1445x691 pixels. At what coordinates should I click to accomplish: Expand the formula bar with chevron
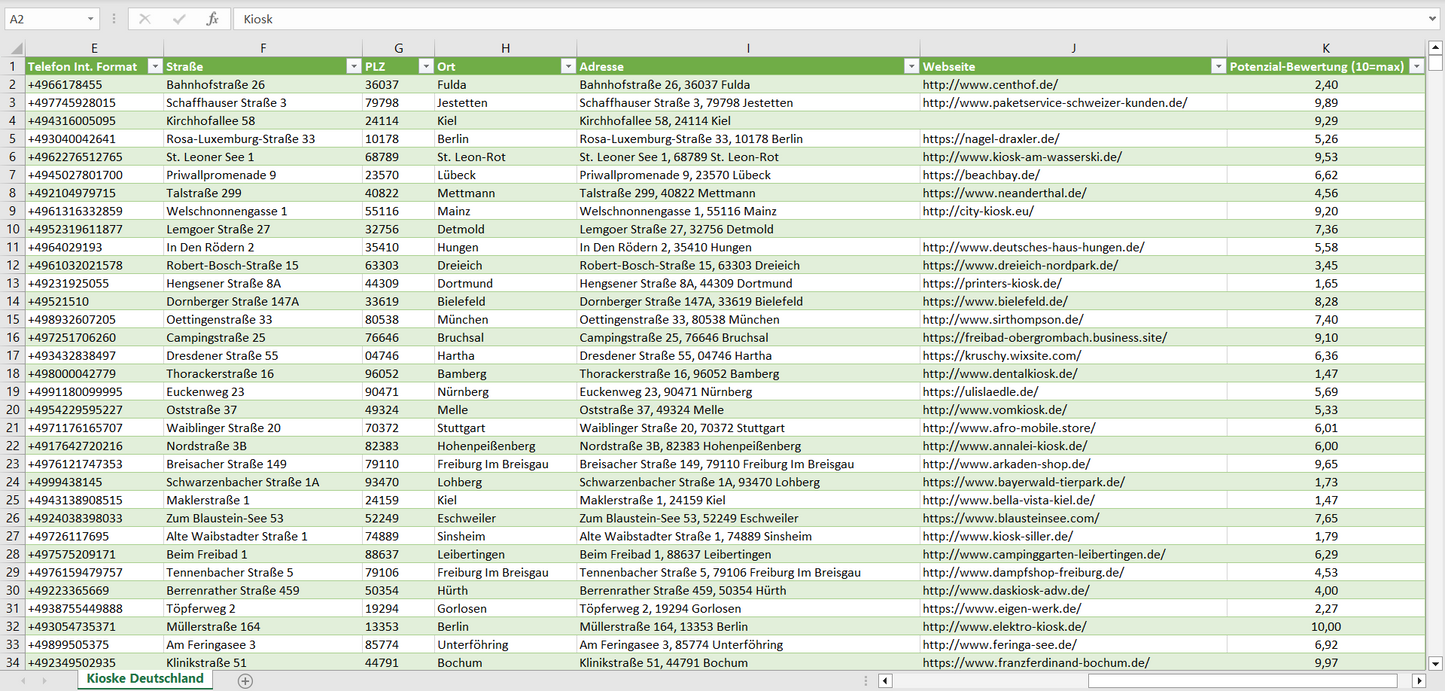[1433, 19]
